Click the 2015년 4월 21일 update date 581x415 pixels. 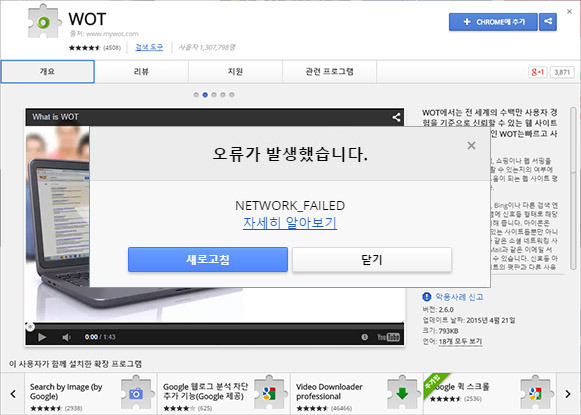491,320
